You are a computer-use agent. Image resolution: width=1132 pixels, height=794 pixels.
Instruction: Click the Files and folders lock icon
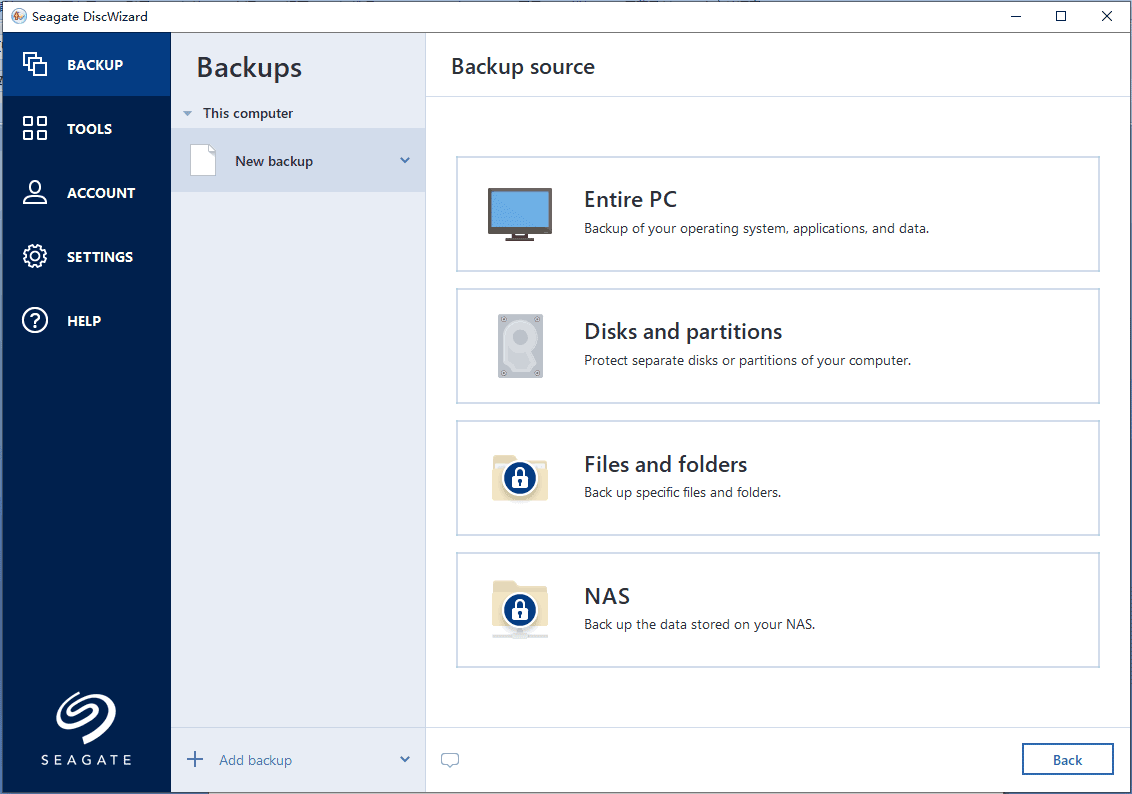tap(519, 478)
